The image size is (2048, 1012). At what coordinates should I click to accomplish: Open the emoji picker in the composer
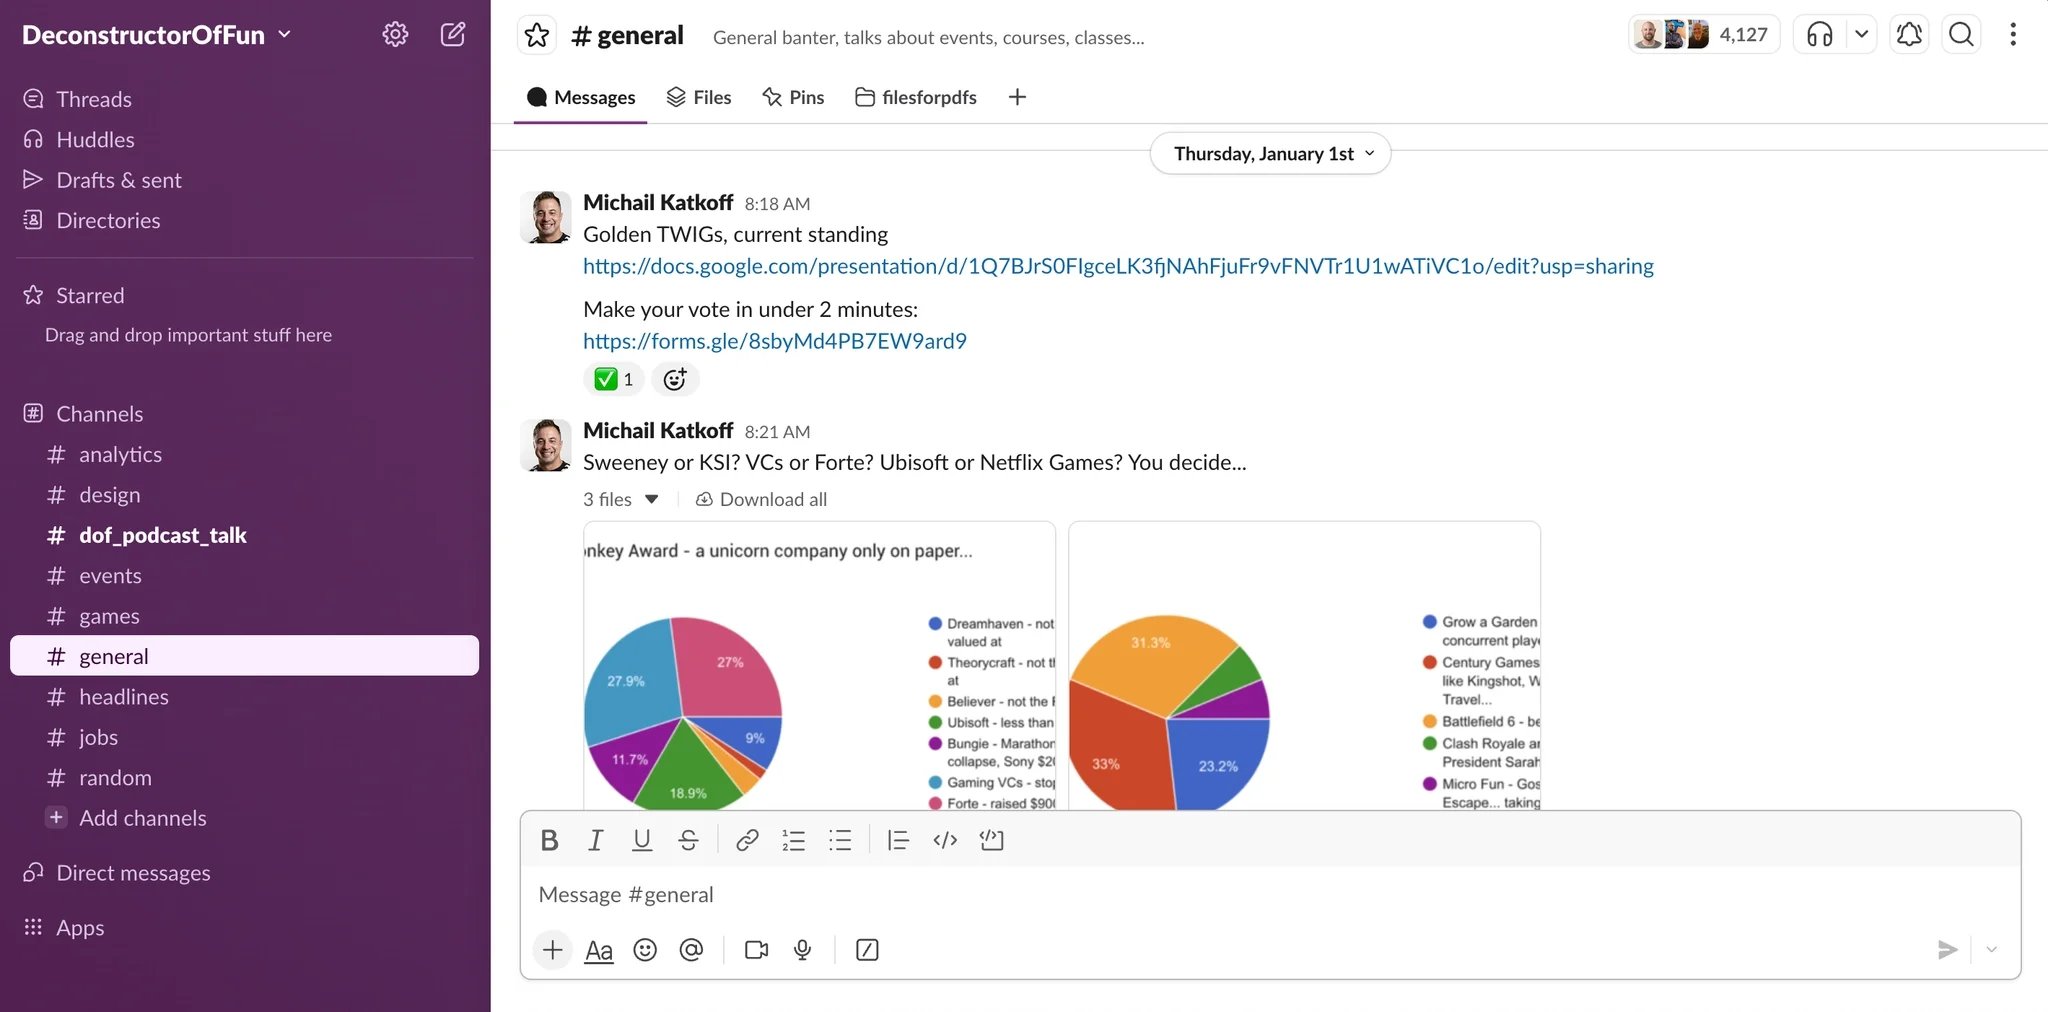tap(645, 950)
